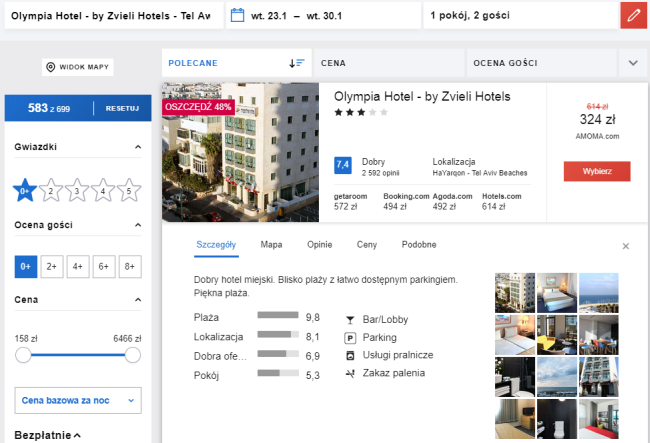Close the hotel details panel

coord(626,246)
